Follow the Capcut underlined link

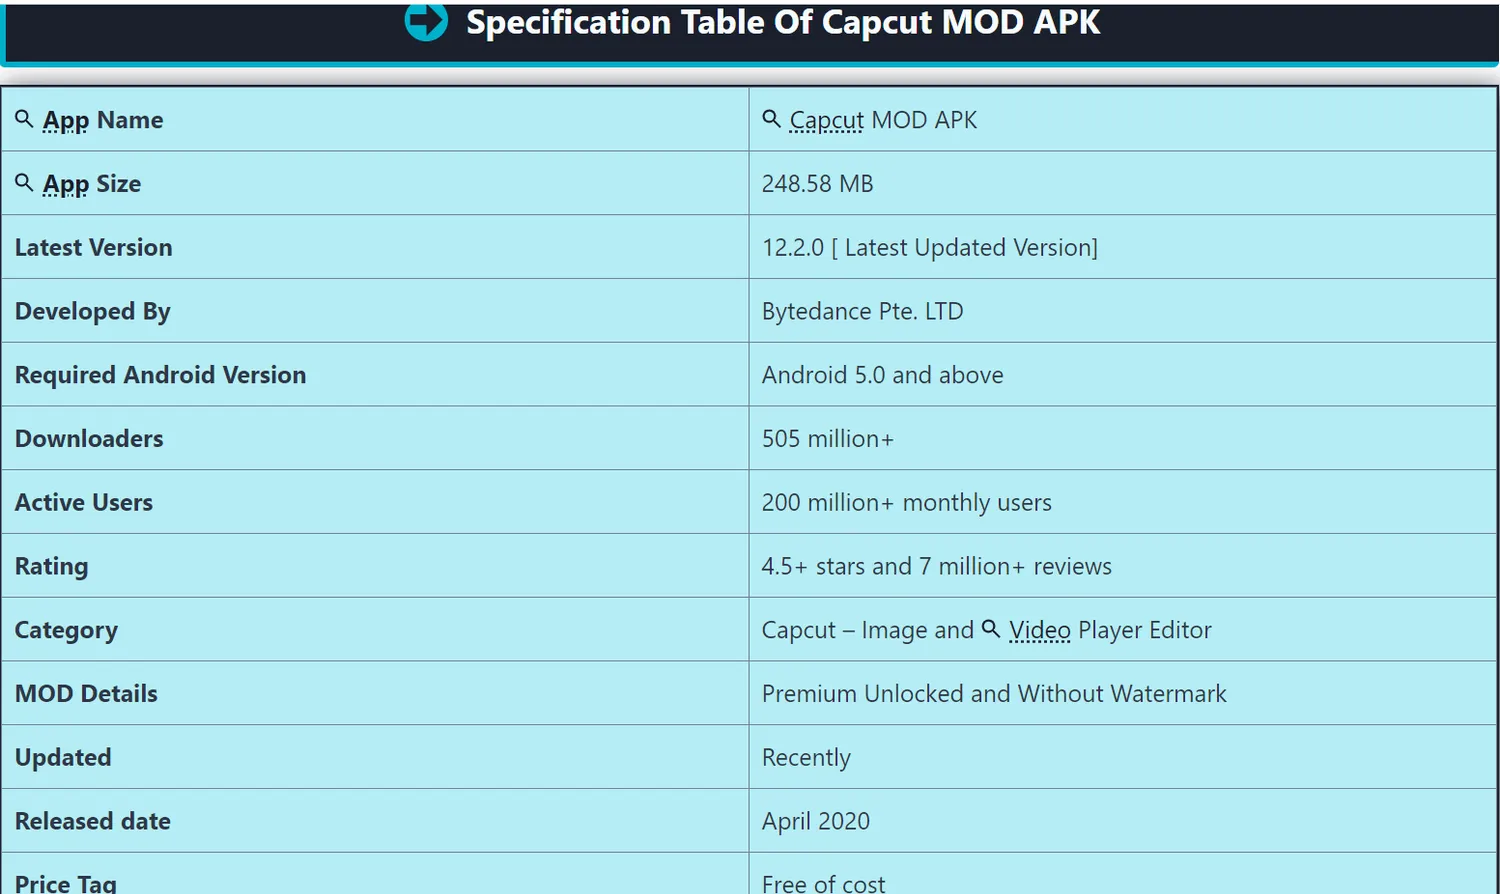(x=827, y=121)
